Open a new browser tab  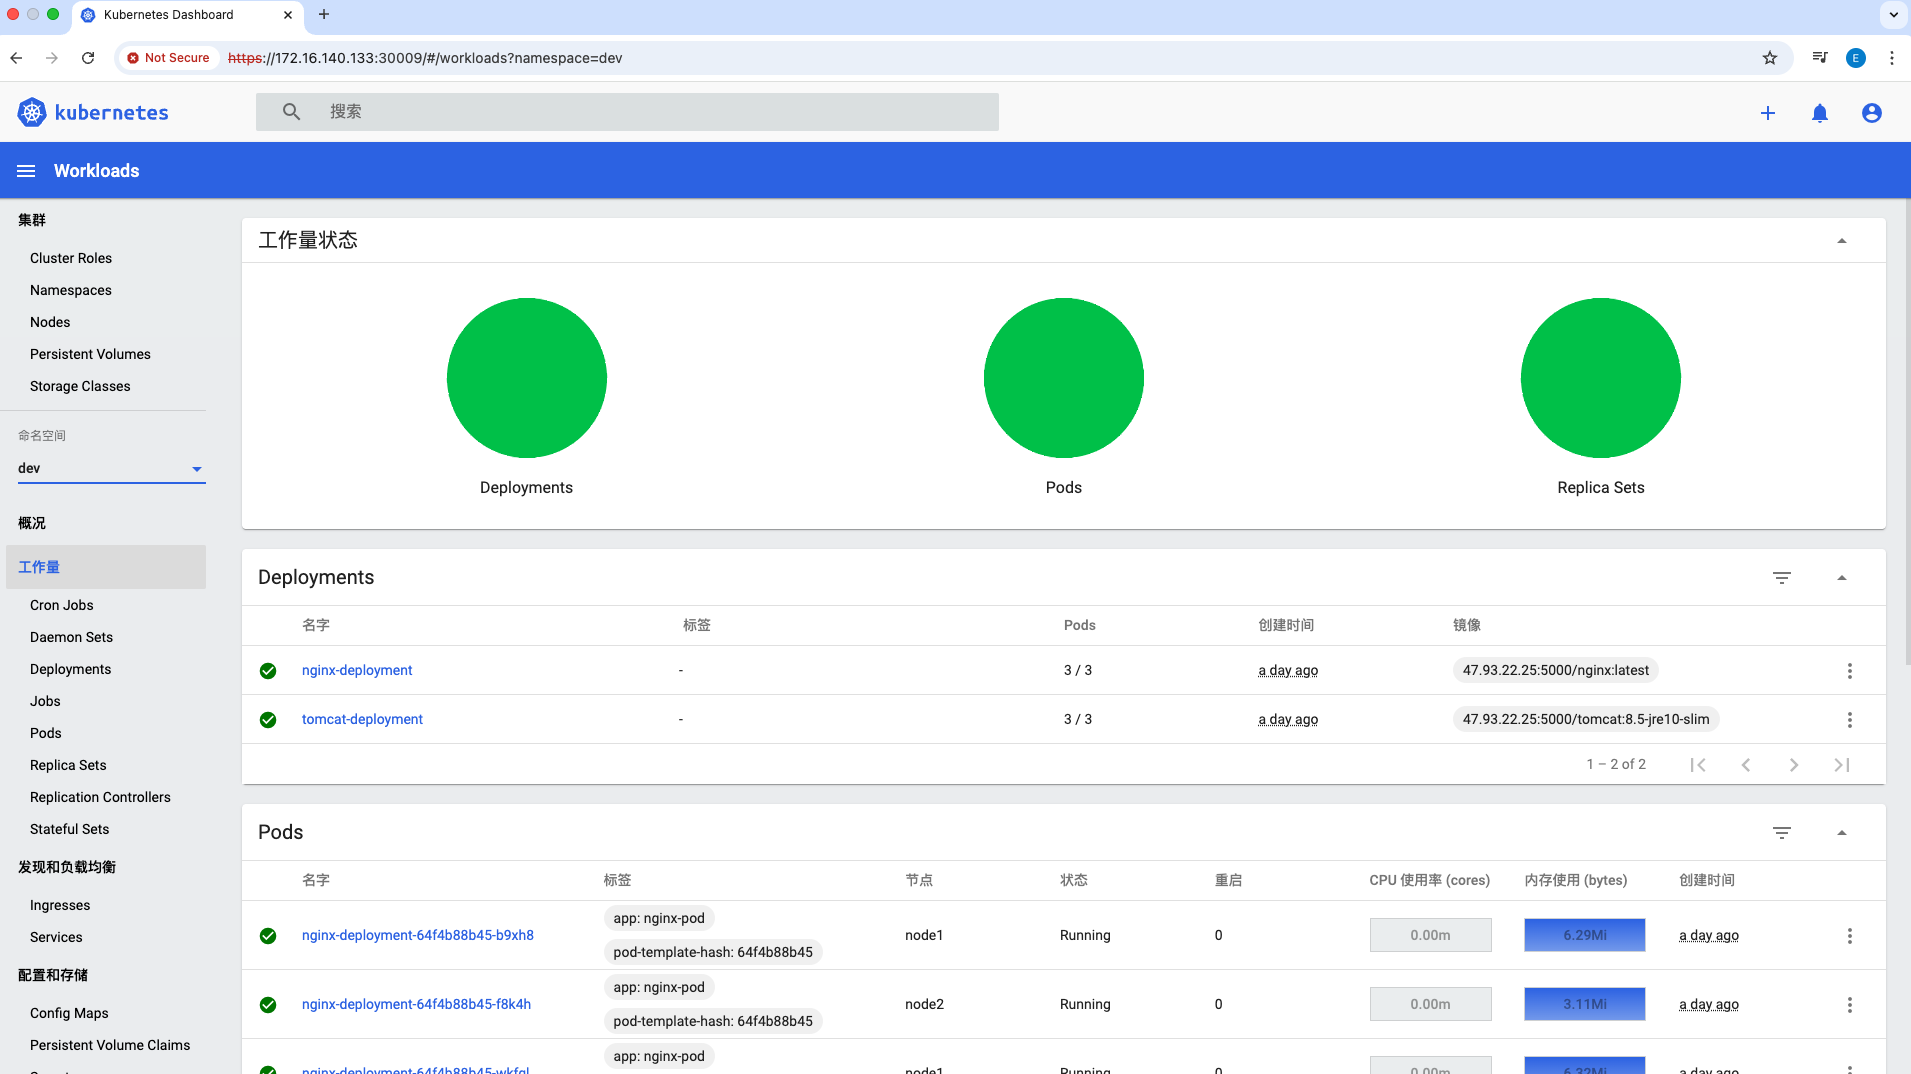tap(324, 15)
